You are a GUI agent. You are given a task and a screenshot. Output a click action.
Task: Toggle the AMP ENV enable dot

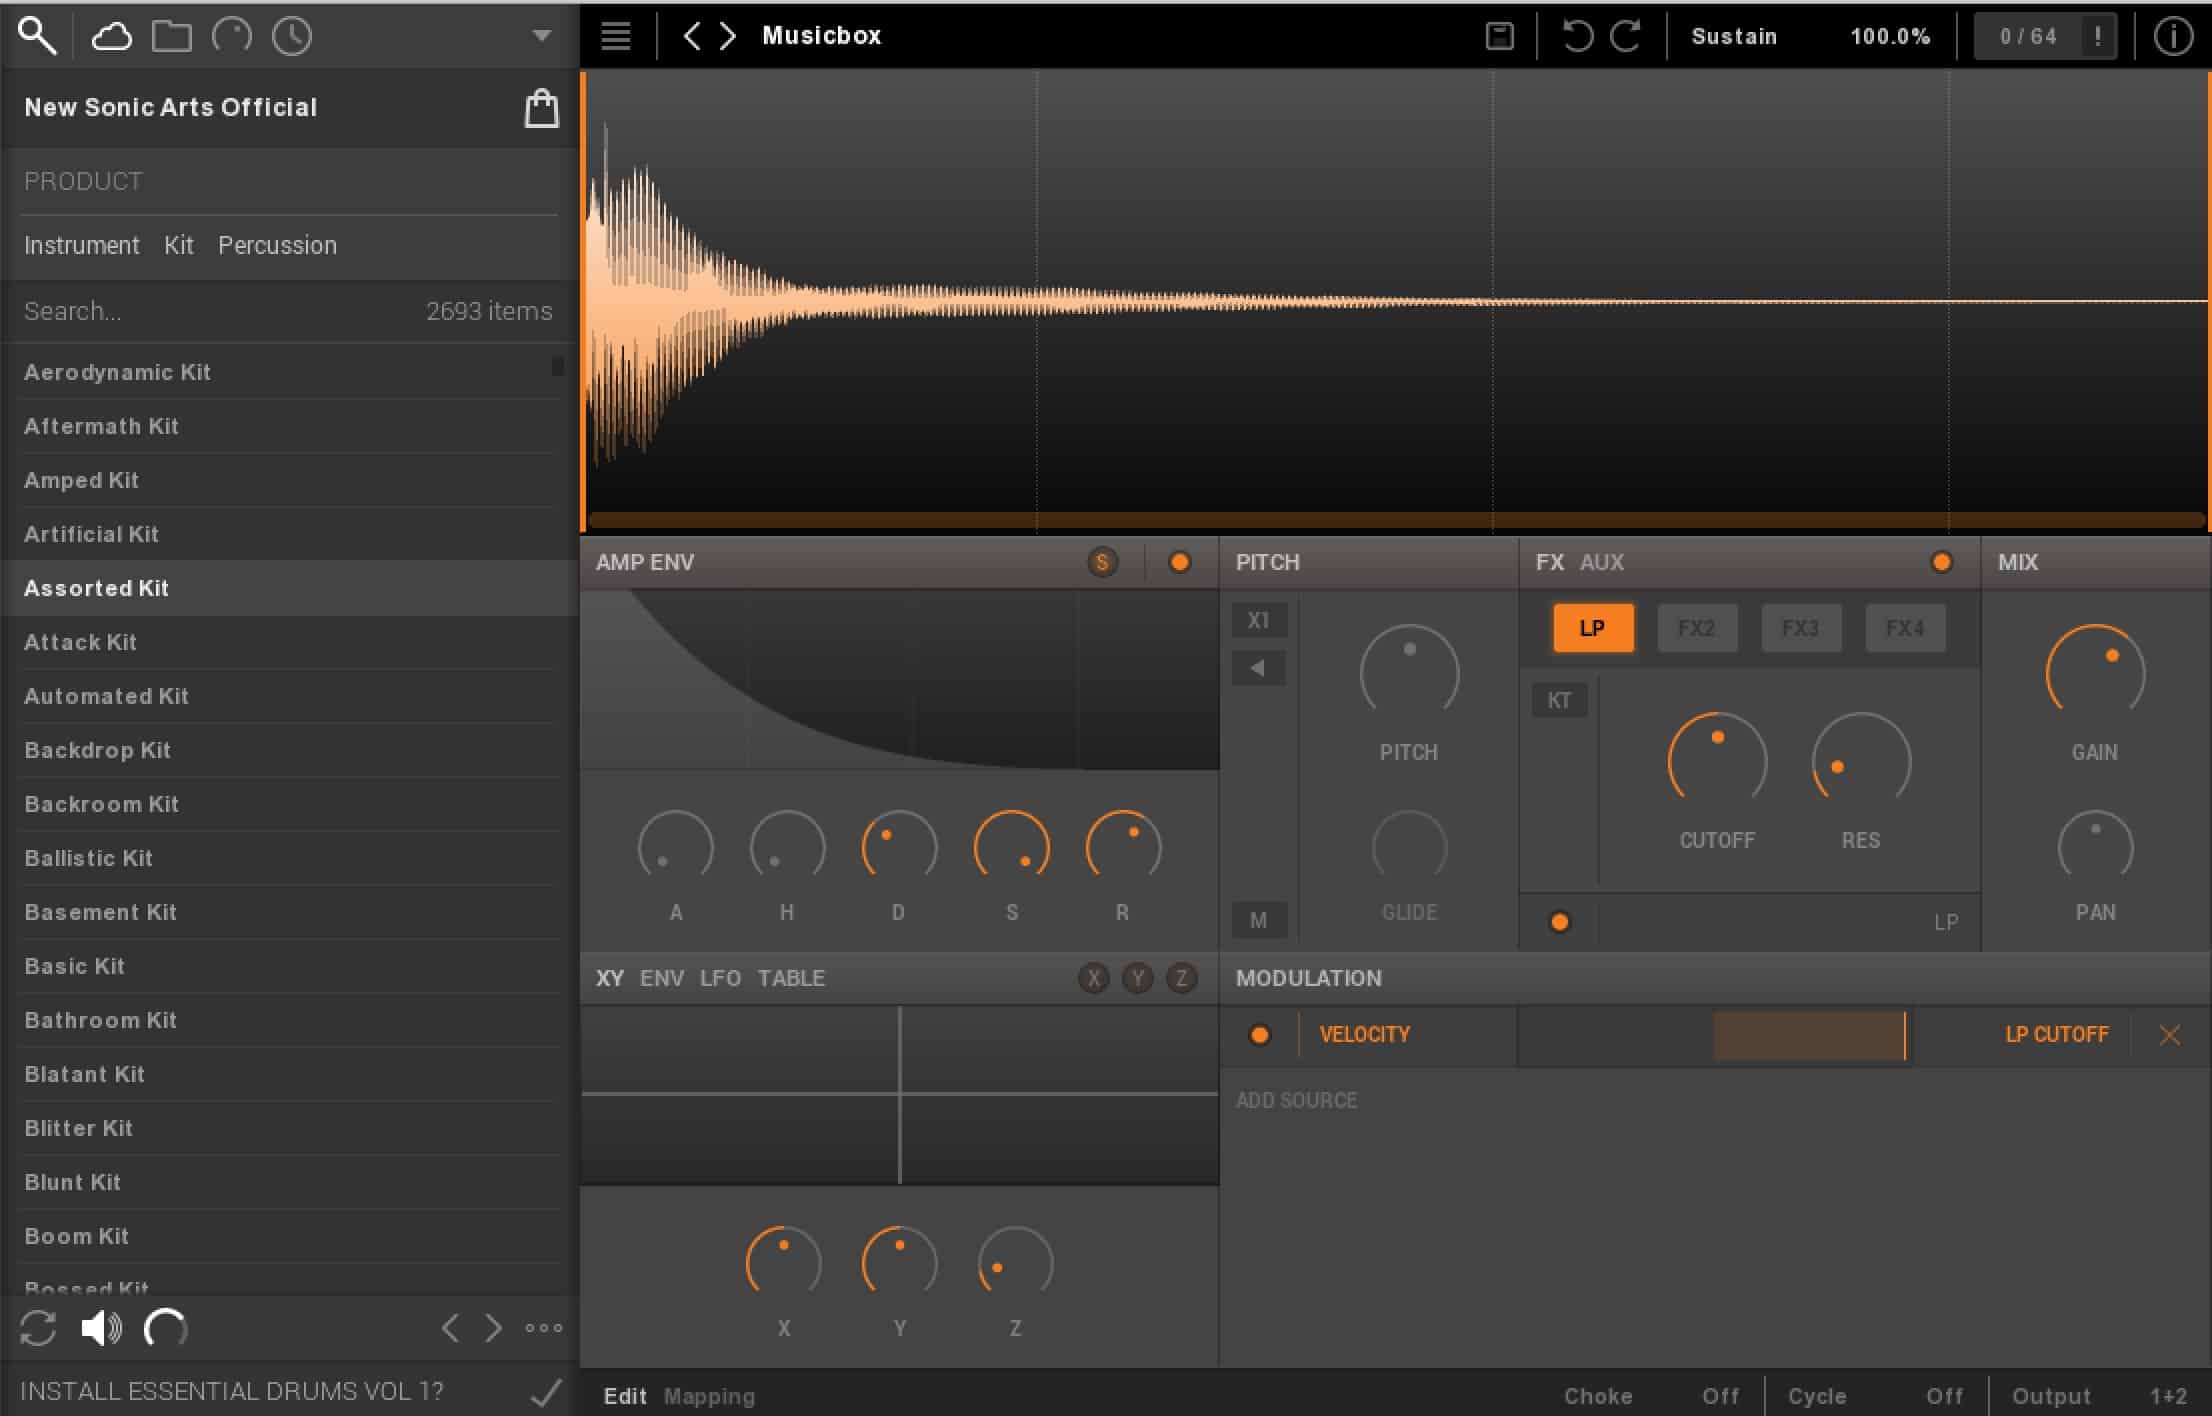pos(1179,562)
